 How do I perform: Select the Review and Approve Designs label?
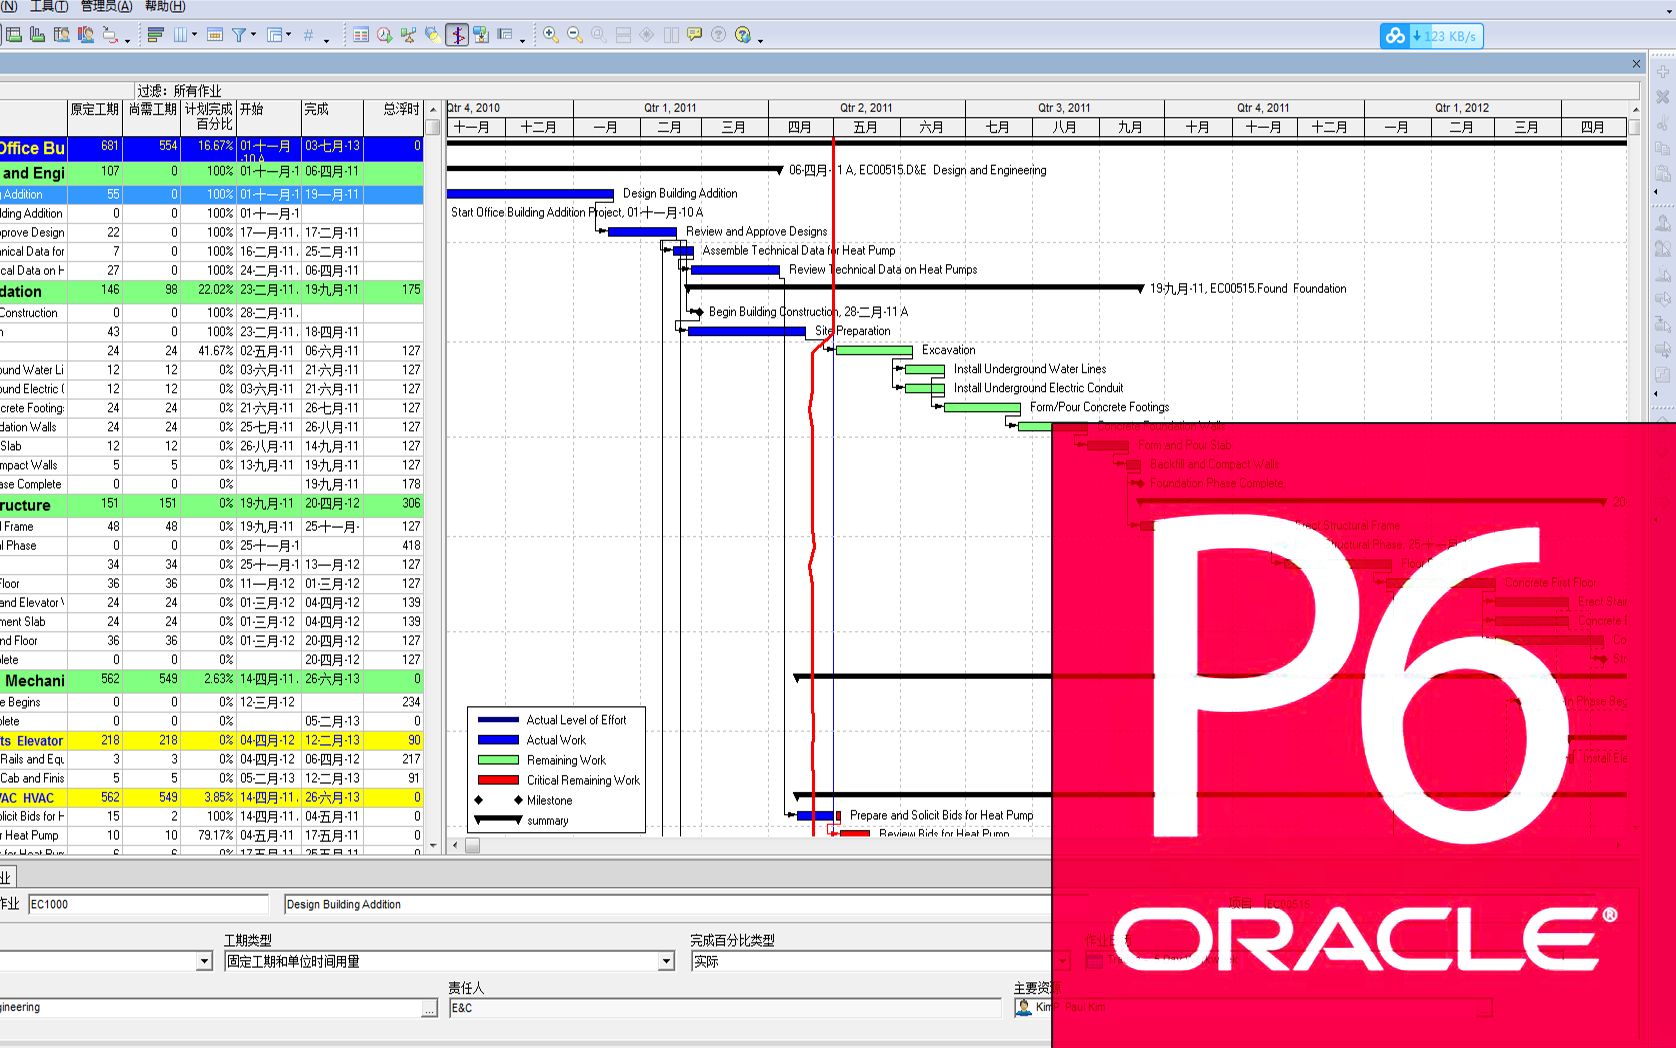coord(756,231)
